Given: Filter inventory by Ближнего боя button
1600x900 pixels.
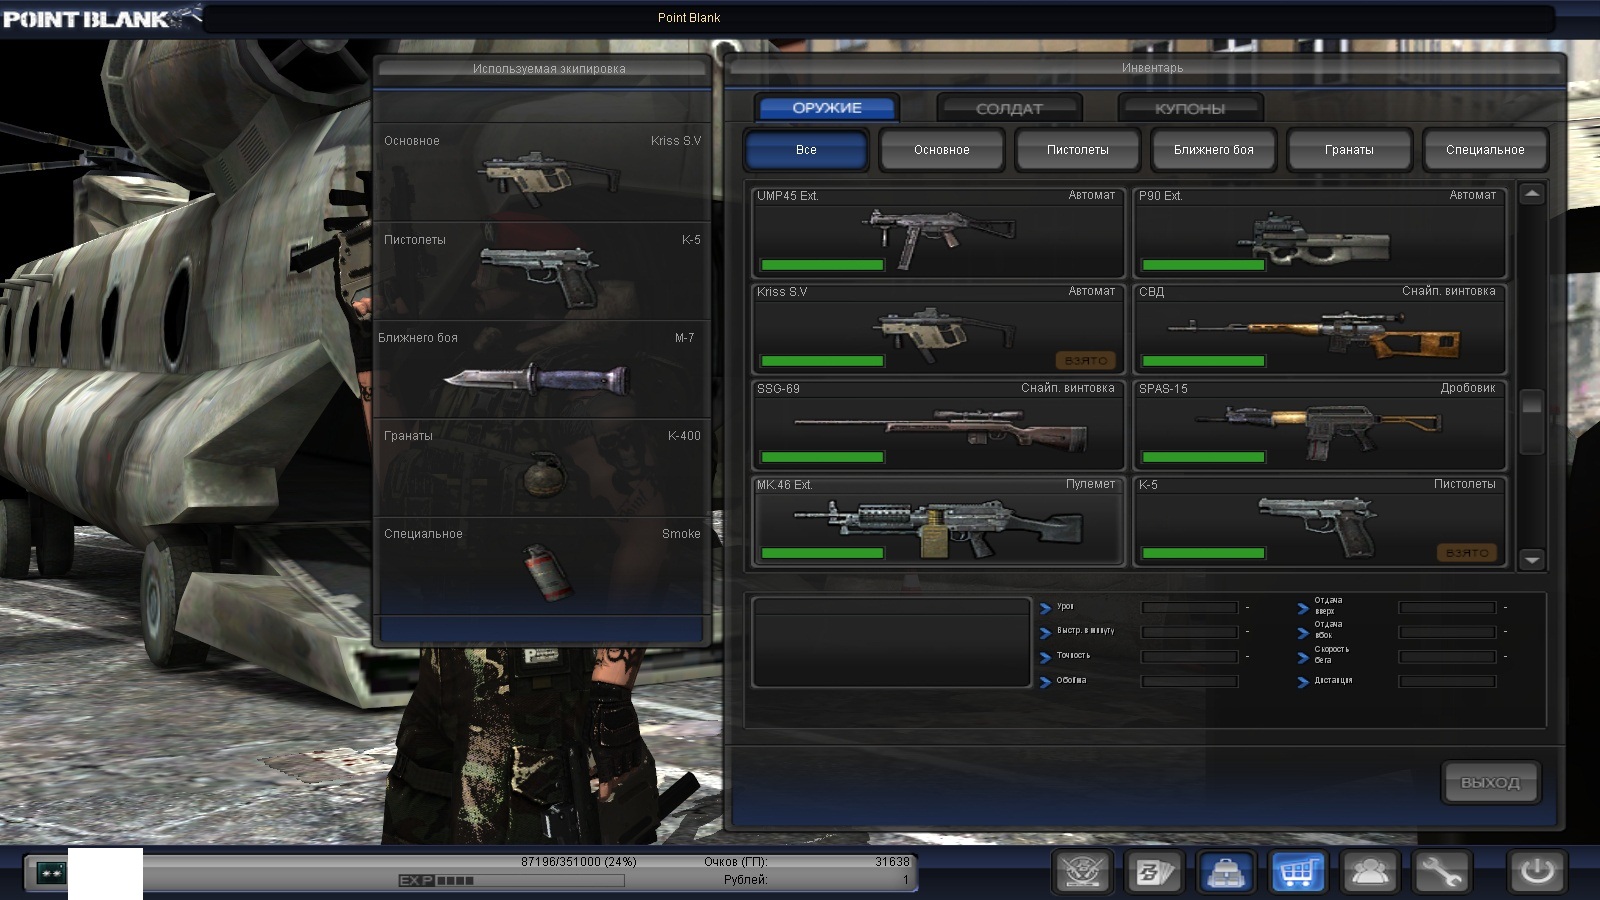Looking at the screenshot, I should point(1214,150).
